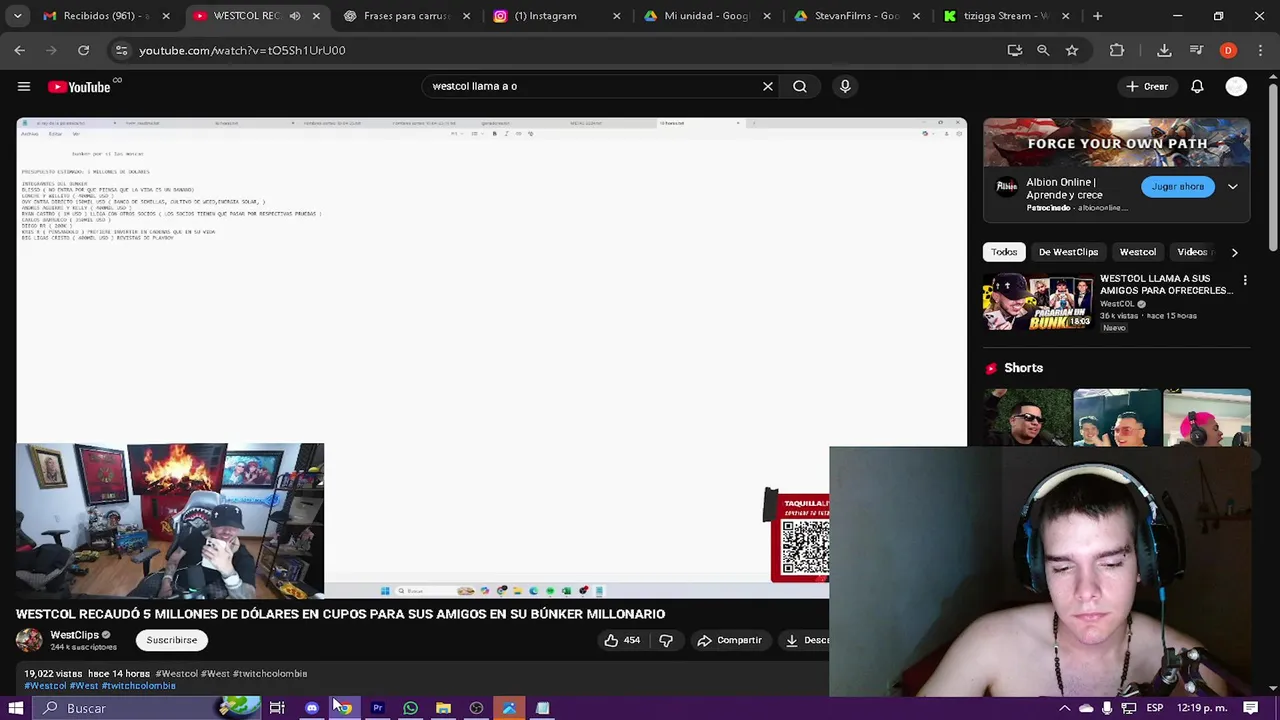Run search with magnifying glass button

[800, 86]
